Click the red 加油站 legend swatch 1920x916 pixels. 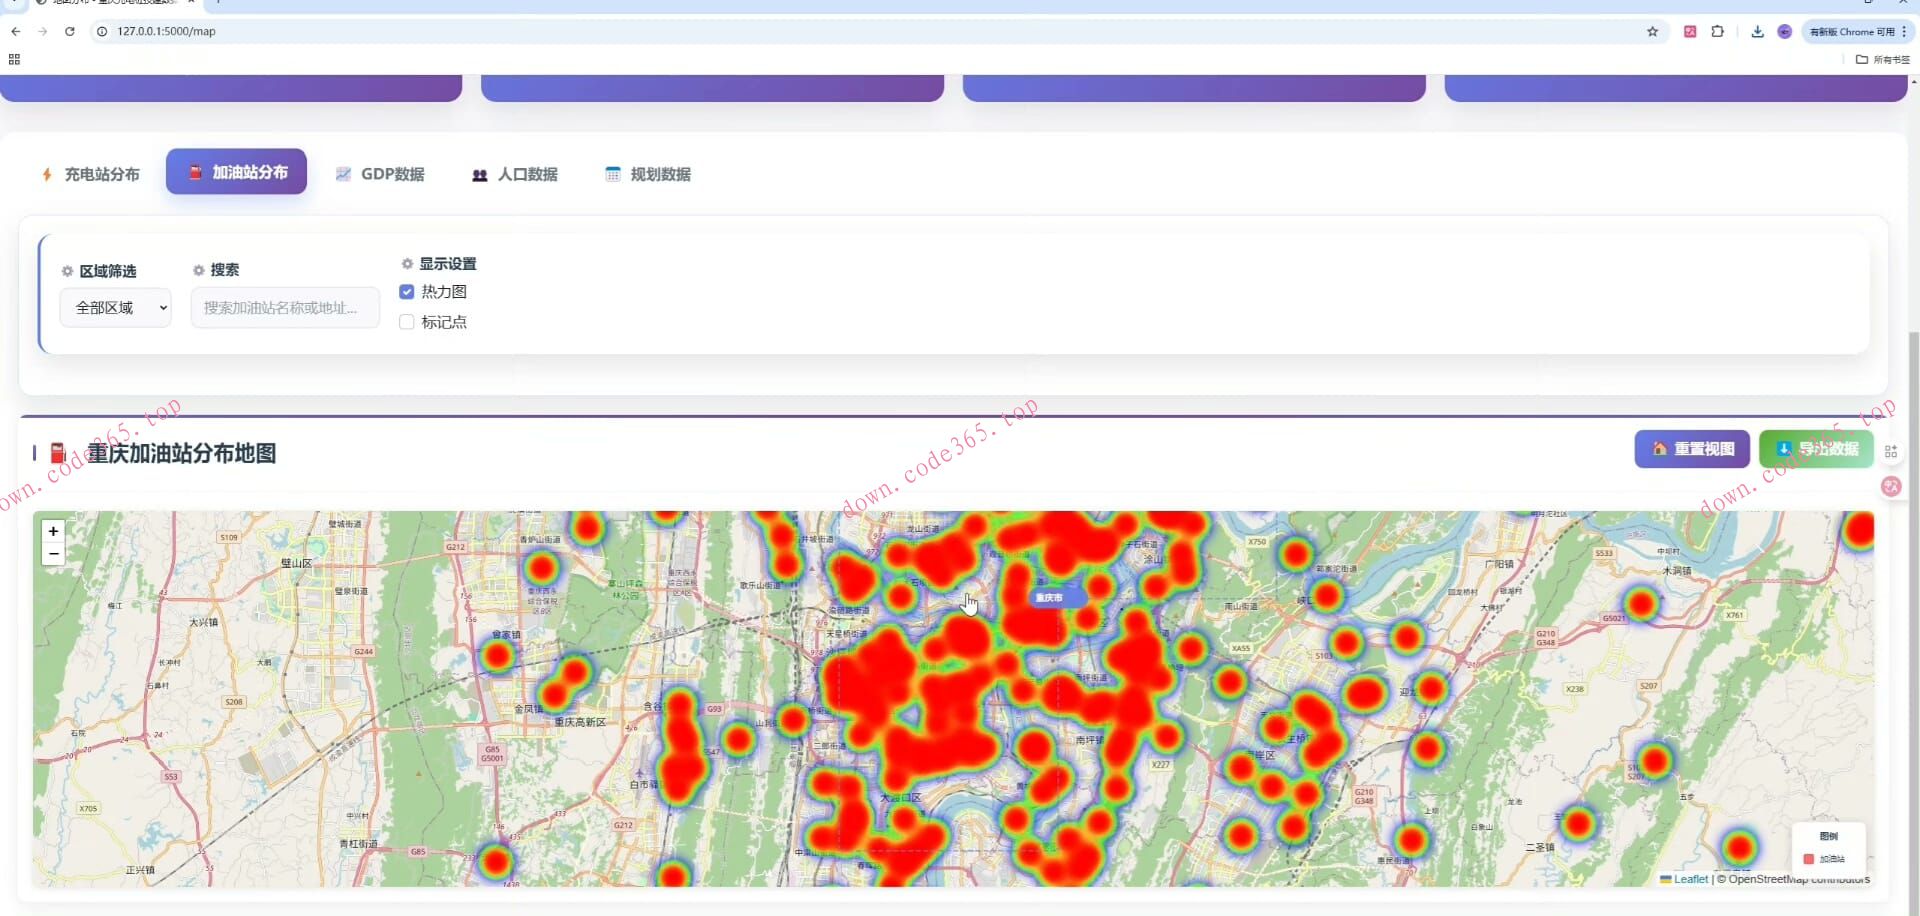(x=1808, y=859)
